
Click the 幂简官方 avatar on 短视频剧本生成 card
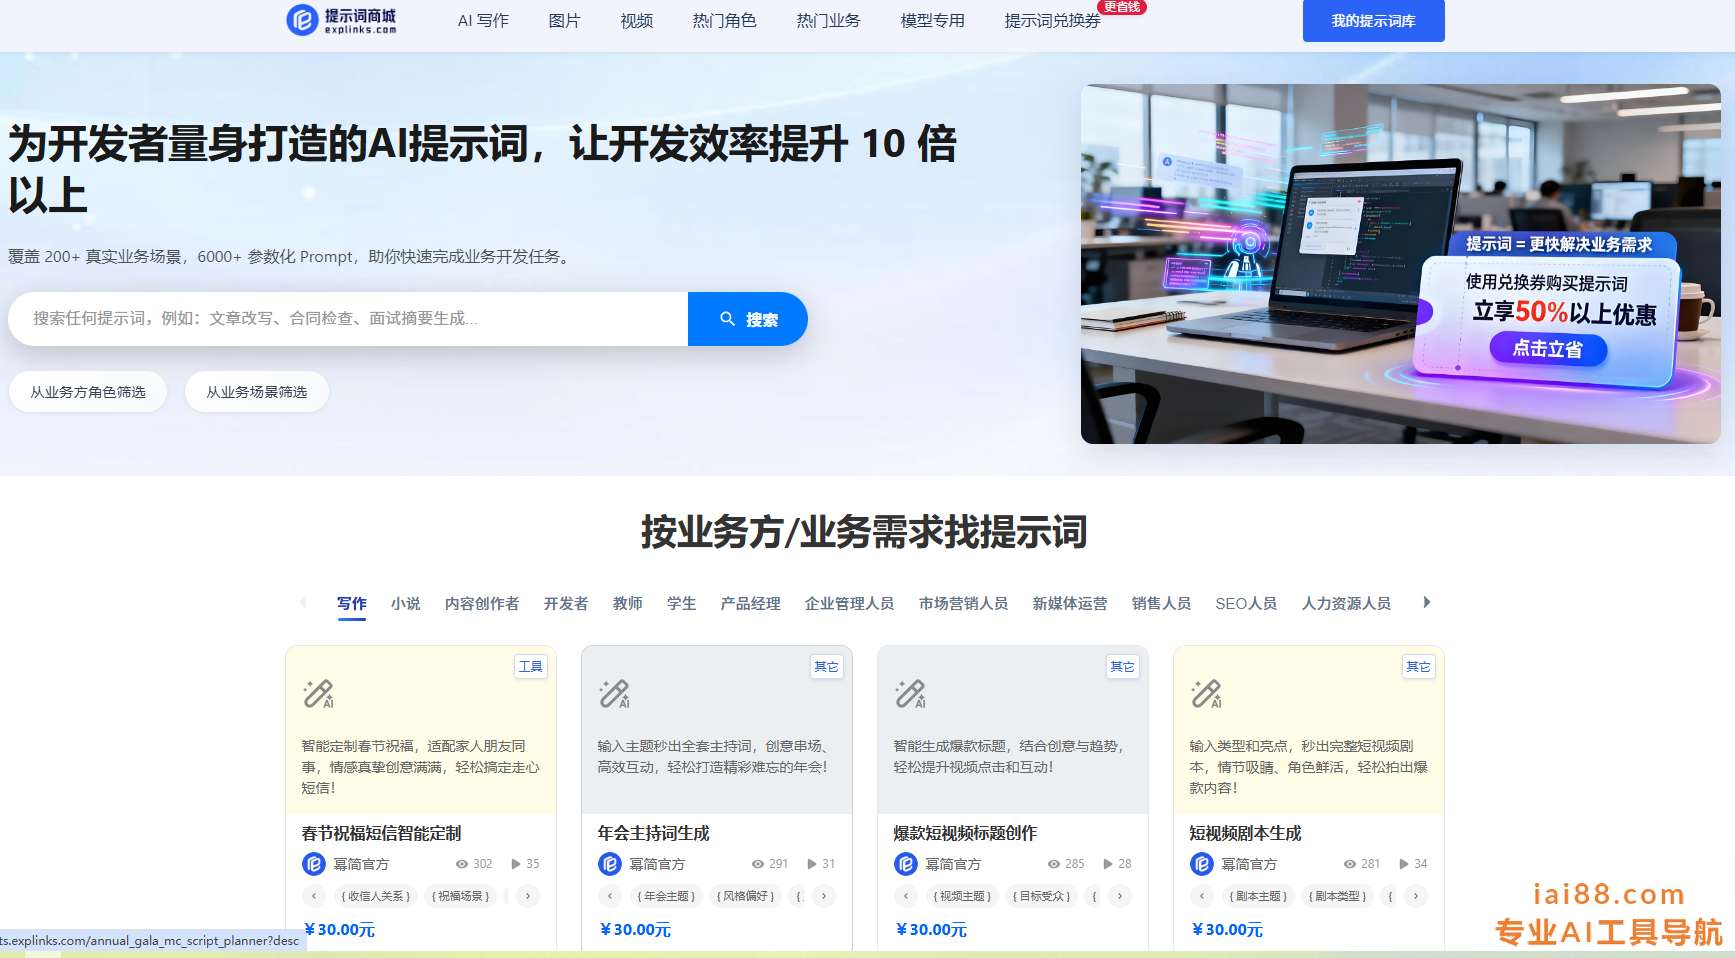tap(1202, 864)
